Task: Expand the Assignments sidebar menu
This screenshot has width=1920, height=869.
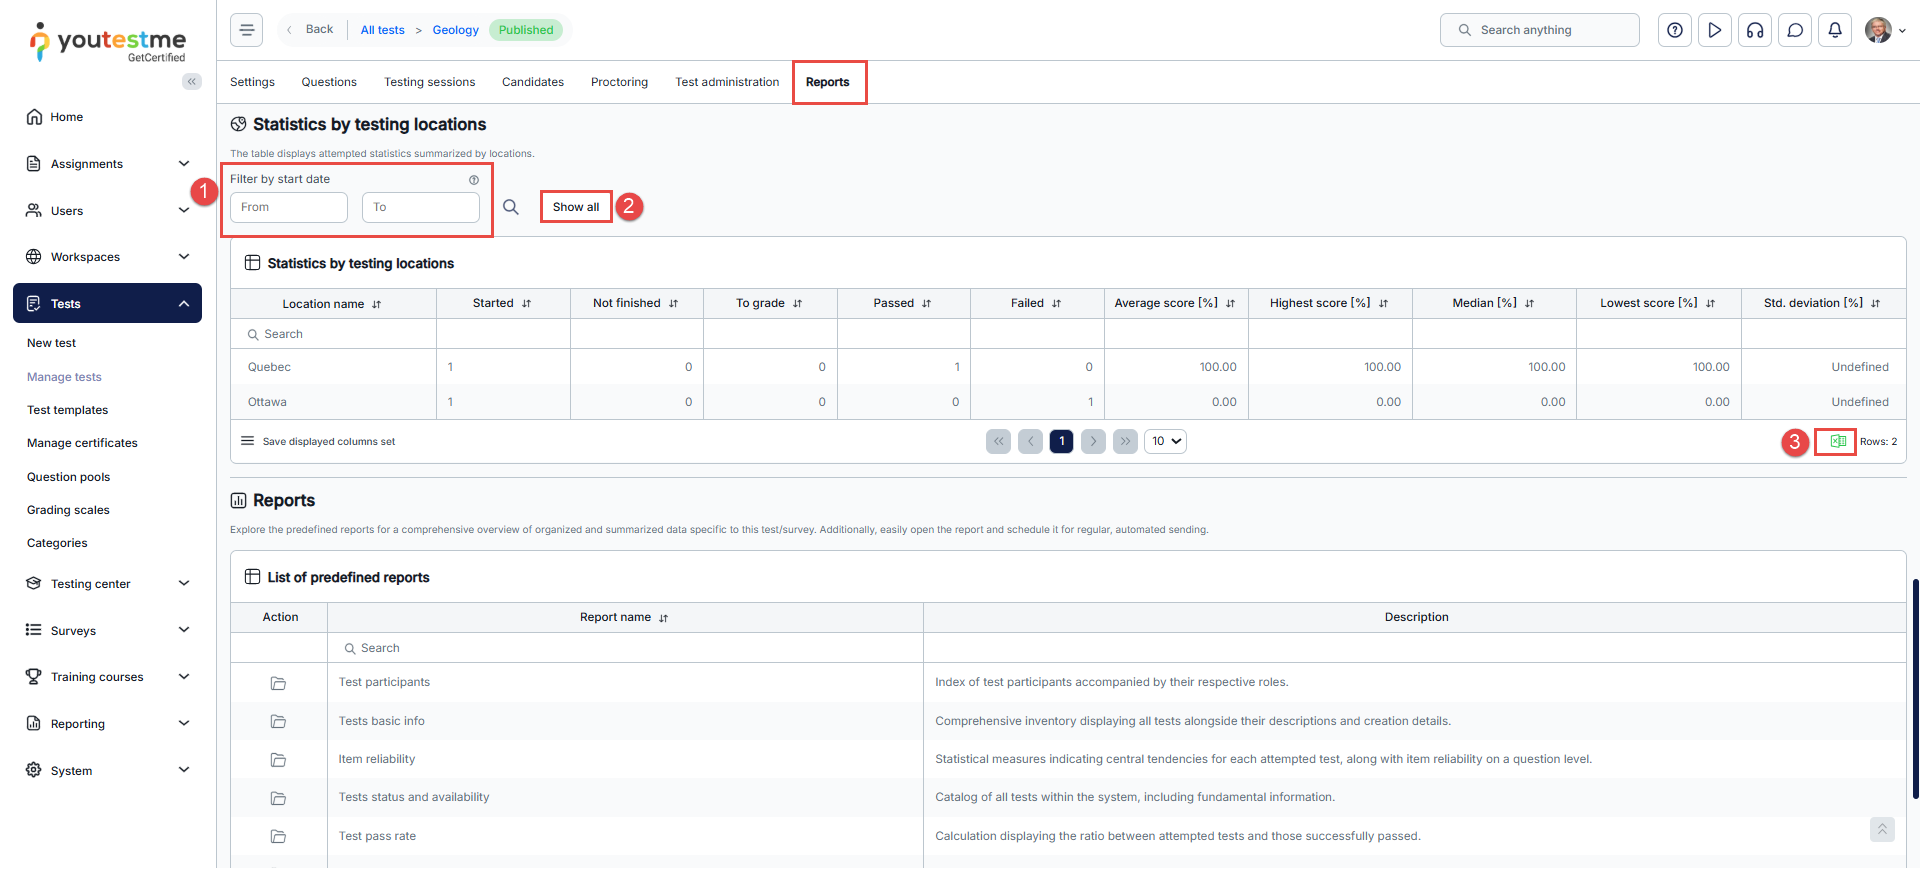Action: [x=183, y=164]
